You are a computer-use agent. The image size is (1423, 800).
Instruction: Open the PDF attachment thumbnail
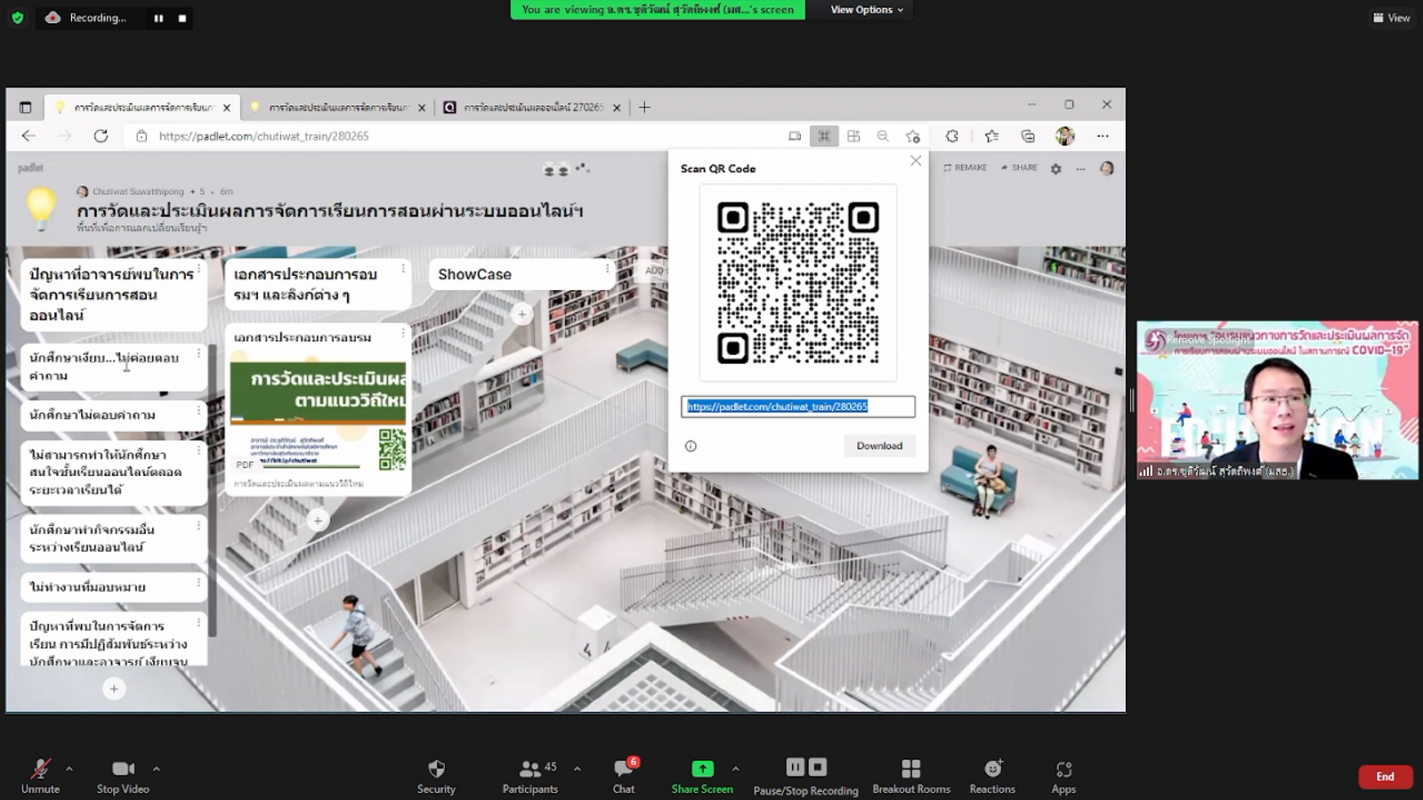[318, 416]
